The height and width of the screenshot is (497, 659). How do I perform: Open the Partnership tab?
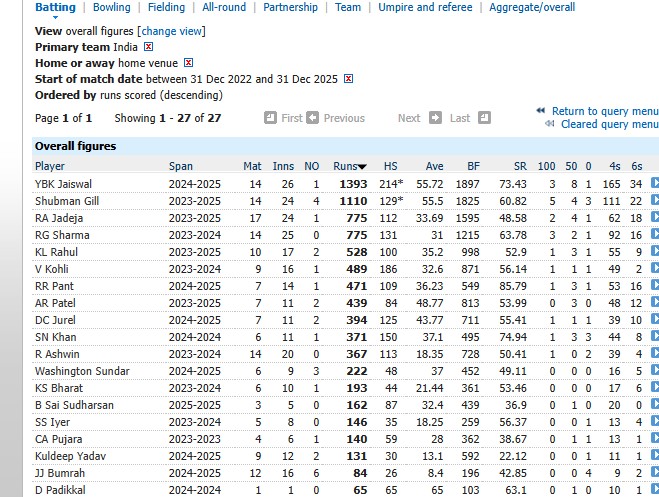coord(290,7)
